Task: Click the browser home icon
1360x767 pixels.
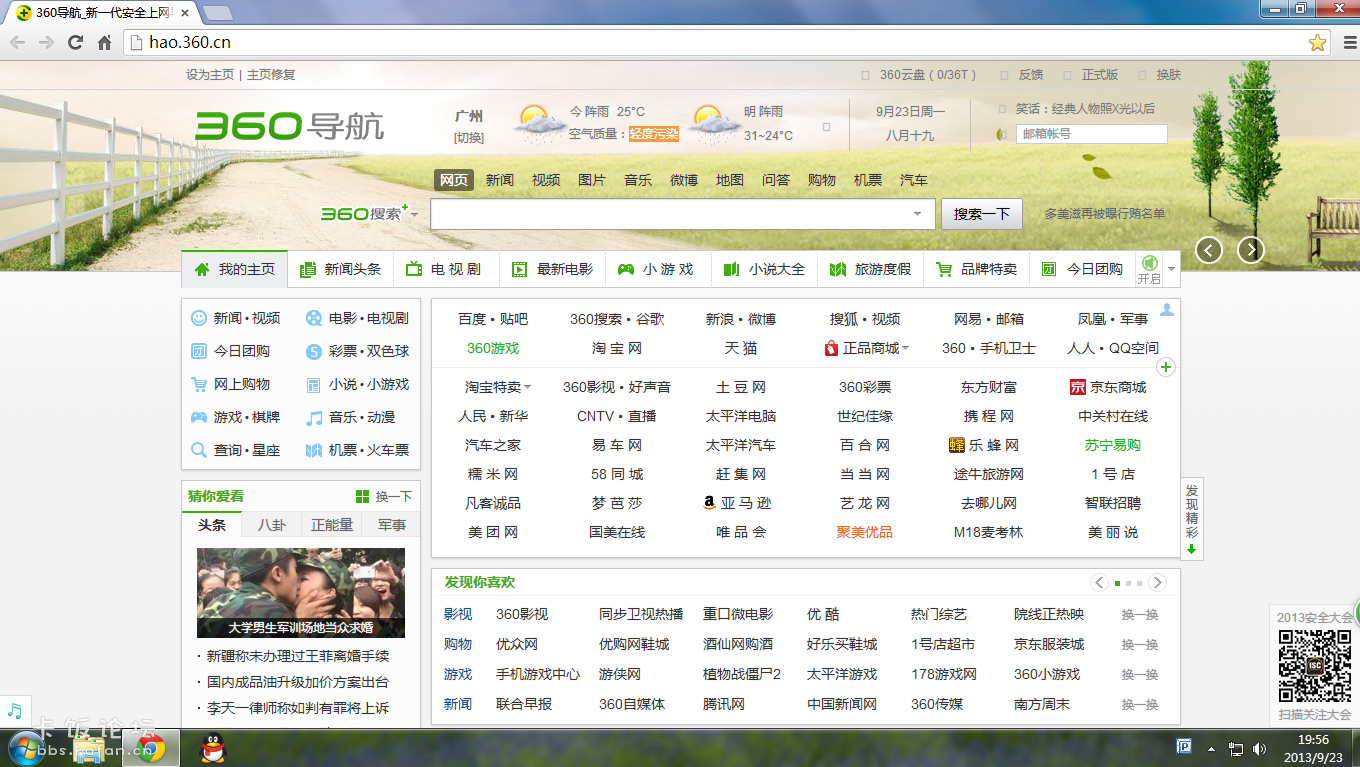Action: click(104, 42)
